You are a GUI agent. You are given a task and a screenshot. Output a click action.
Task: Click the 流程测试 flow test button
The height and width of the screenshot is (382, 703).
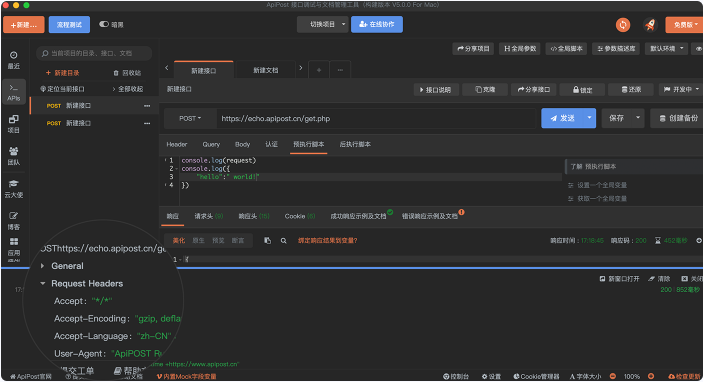coord(69,25)
